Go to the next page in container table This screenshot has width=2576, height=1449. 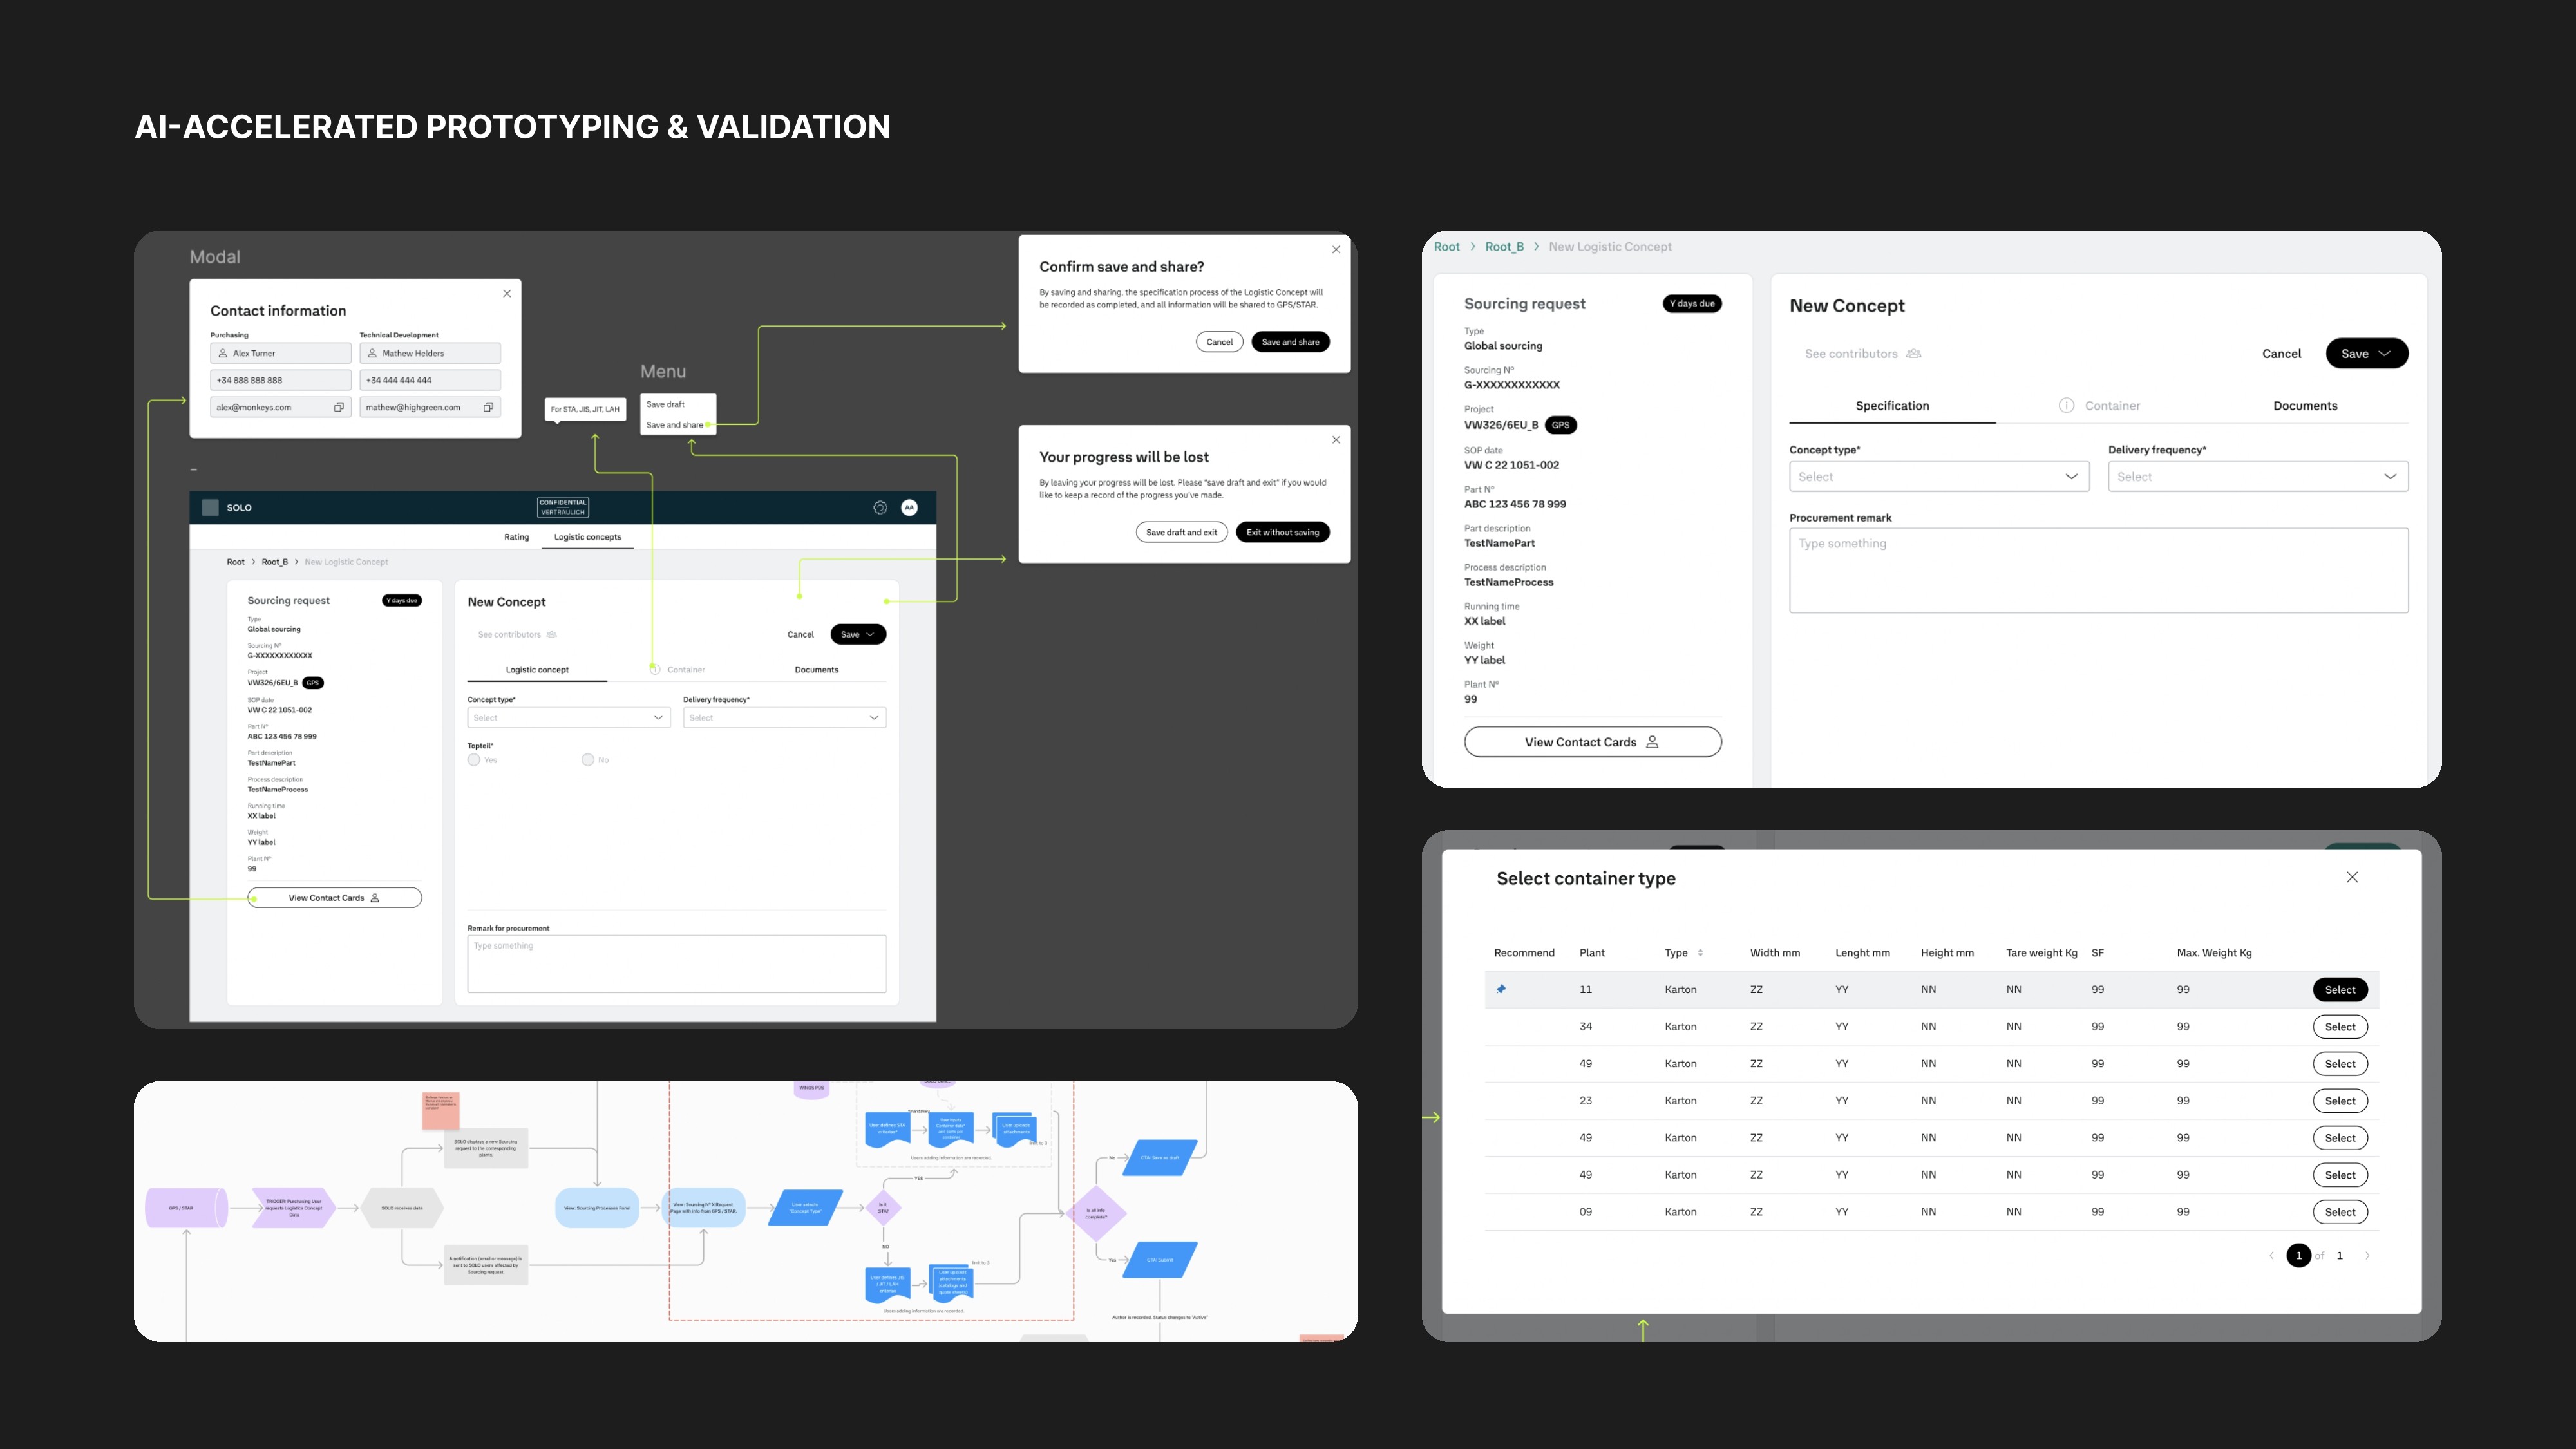coord(2367,1256)
